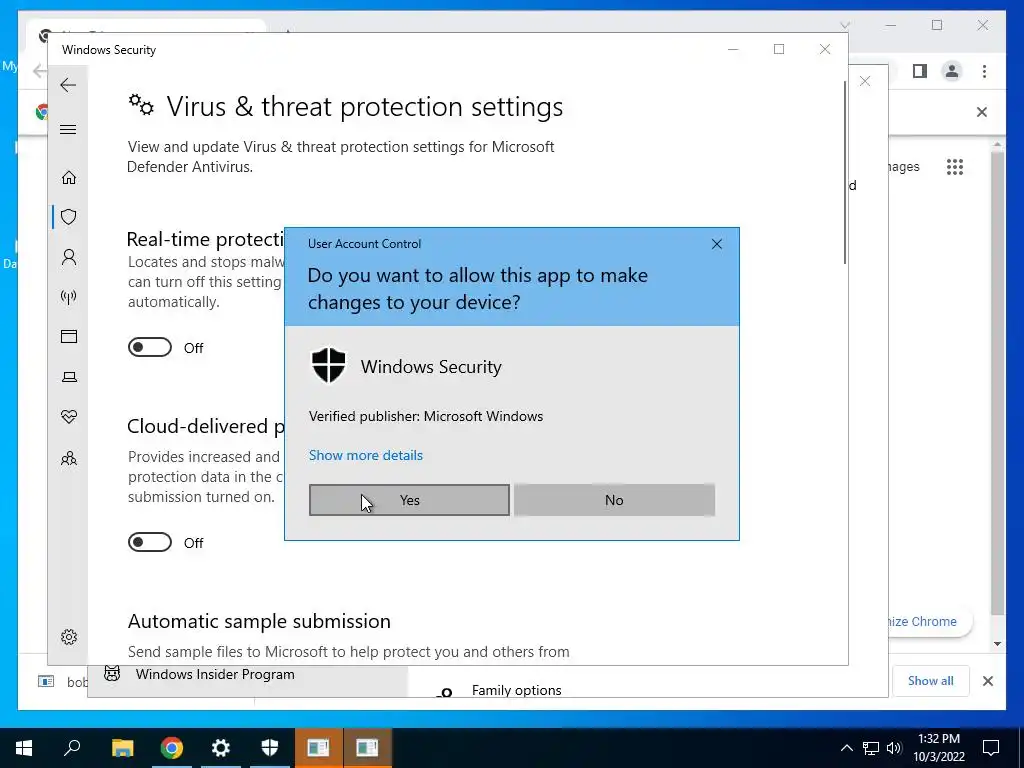Click the Windows Security scrollbar
Image resolution: width=1024 pixels, height=768 pixels.
click(x=845, y=172)
